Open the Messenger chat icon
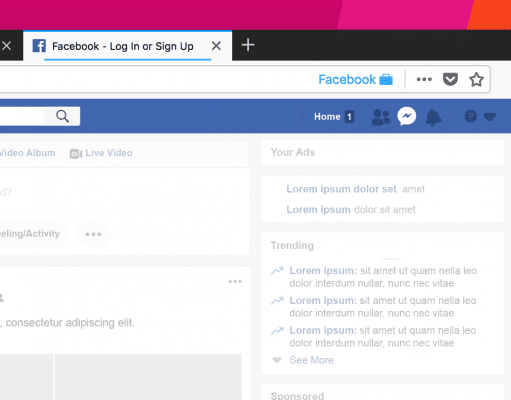This screenshot has height=400, width=511. click(x=407, y=116)
